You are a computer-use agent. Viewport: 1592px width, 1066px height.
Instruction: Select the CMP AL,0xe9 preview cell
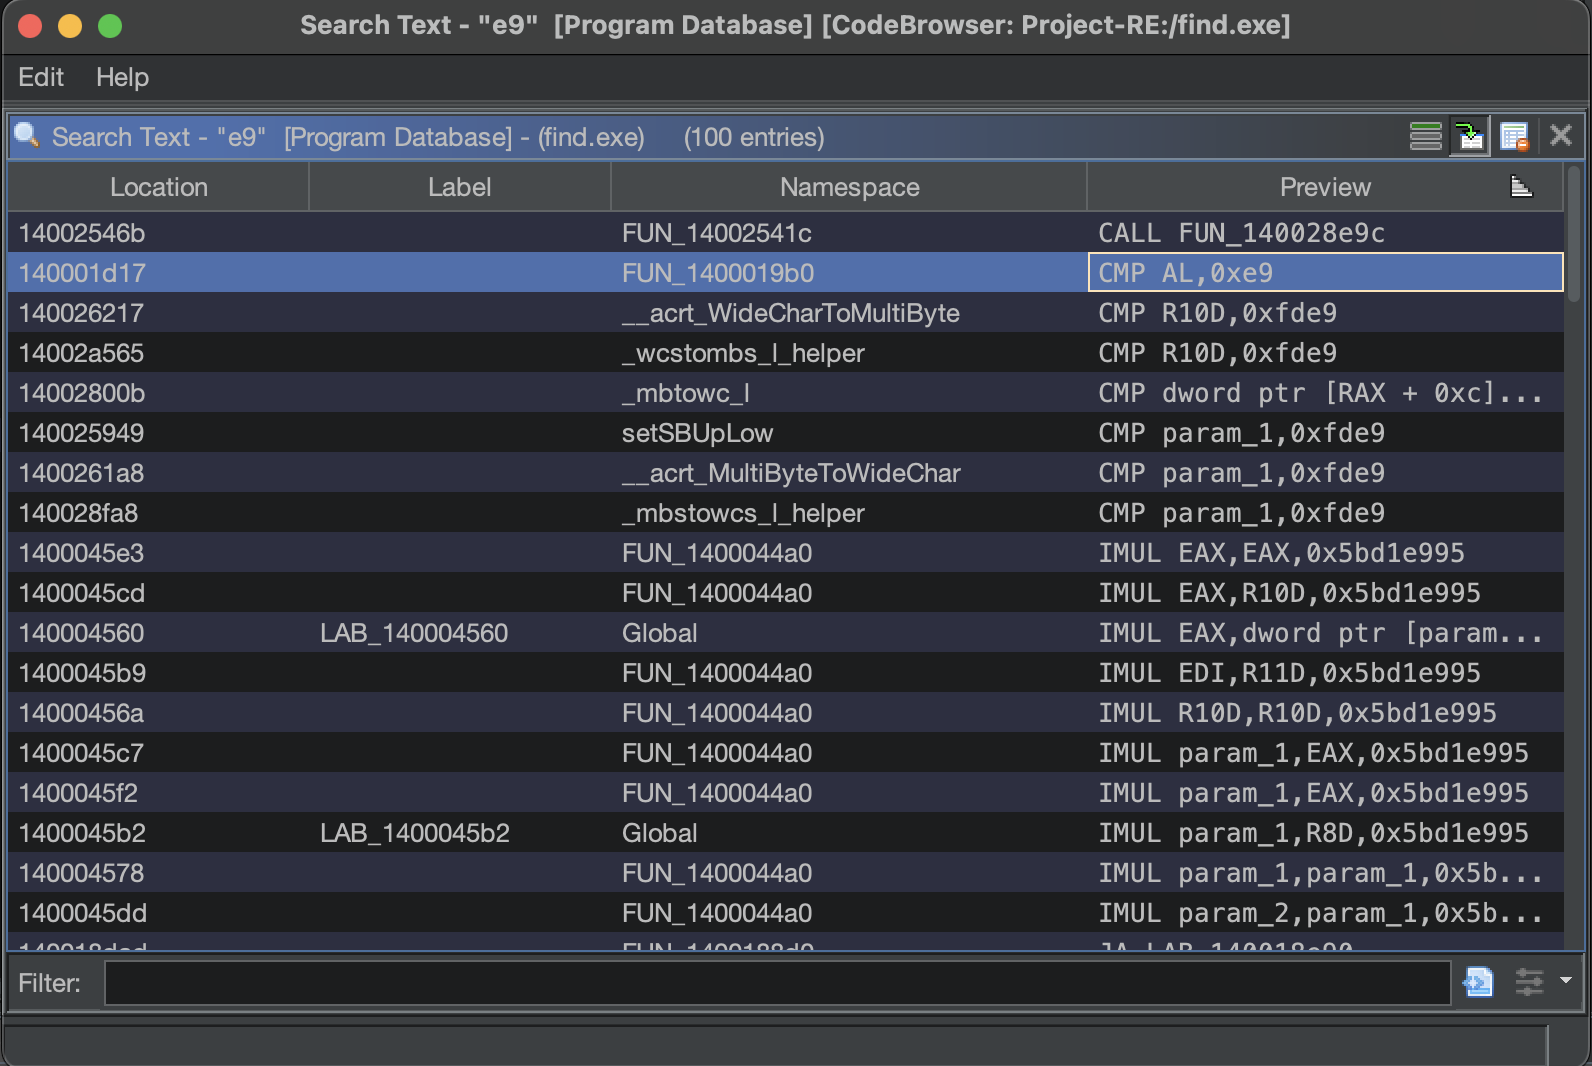tap(1325, 273)
